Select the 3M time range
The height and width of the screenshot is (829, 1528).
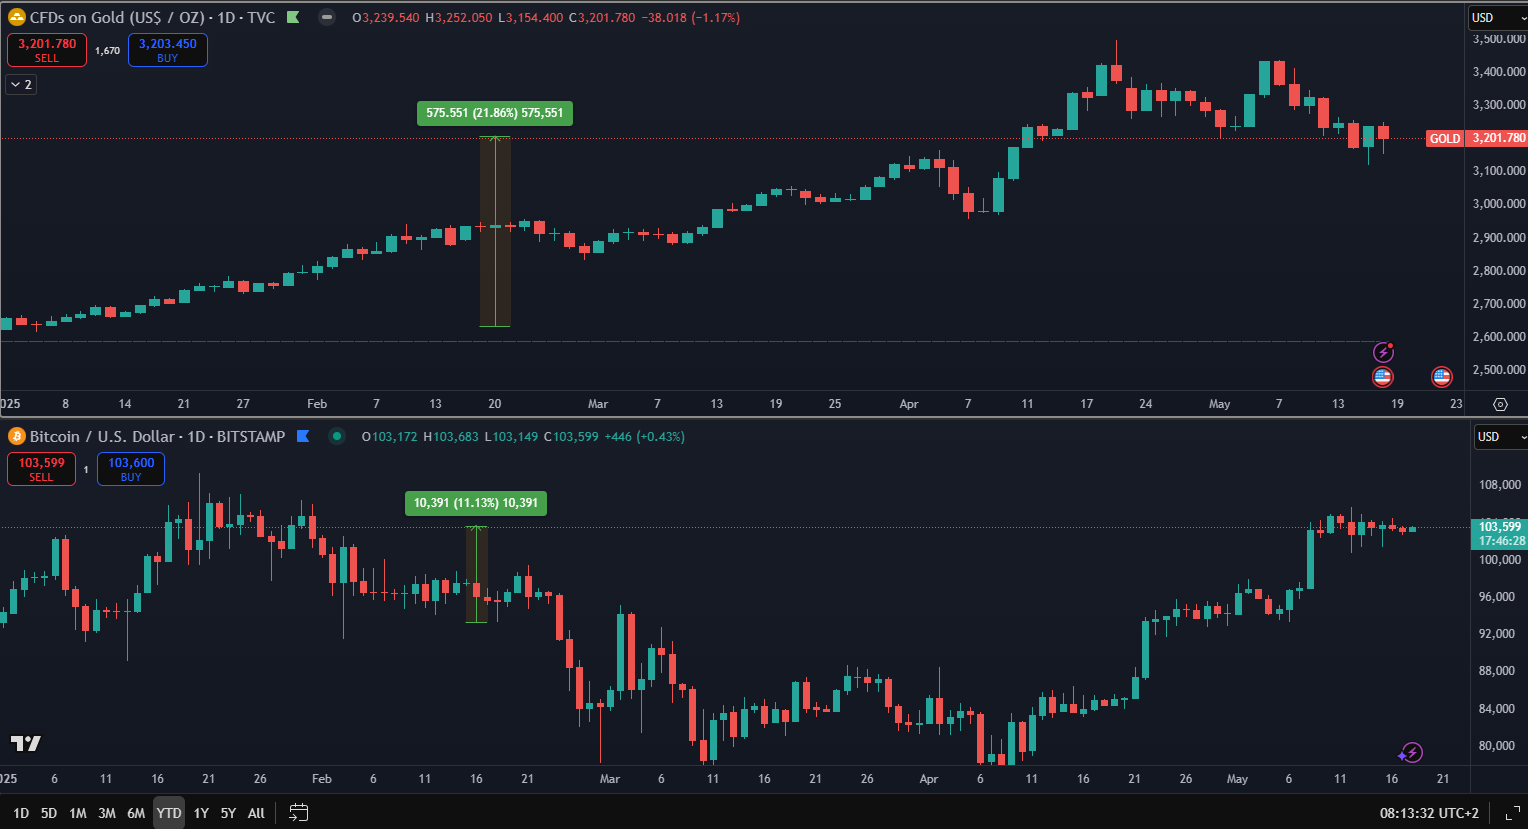[107, 813]
